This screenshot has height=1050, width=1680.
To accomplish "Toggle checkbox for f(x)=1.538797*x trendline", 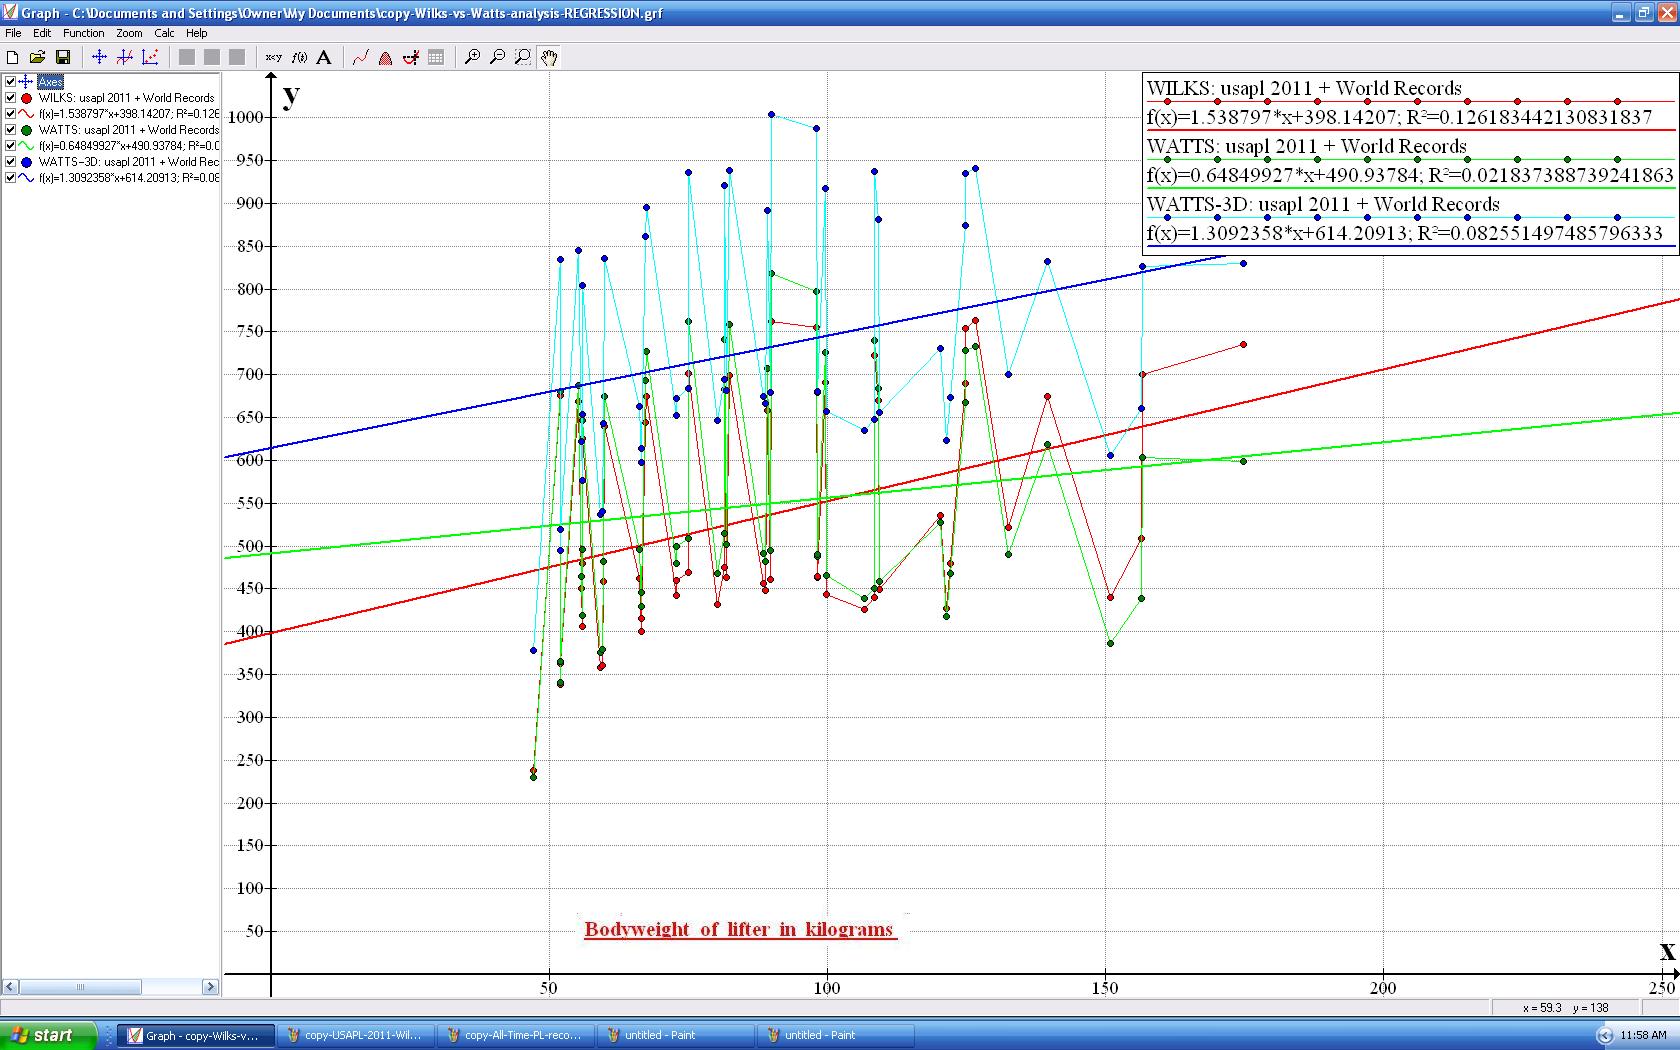I will (x=11, y=114).
